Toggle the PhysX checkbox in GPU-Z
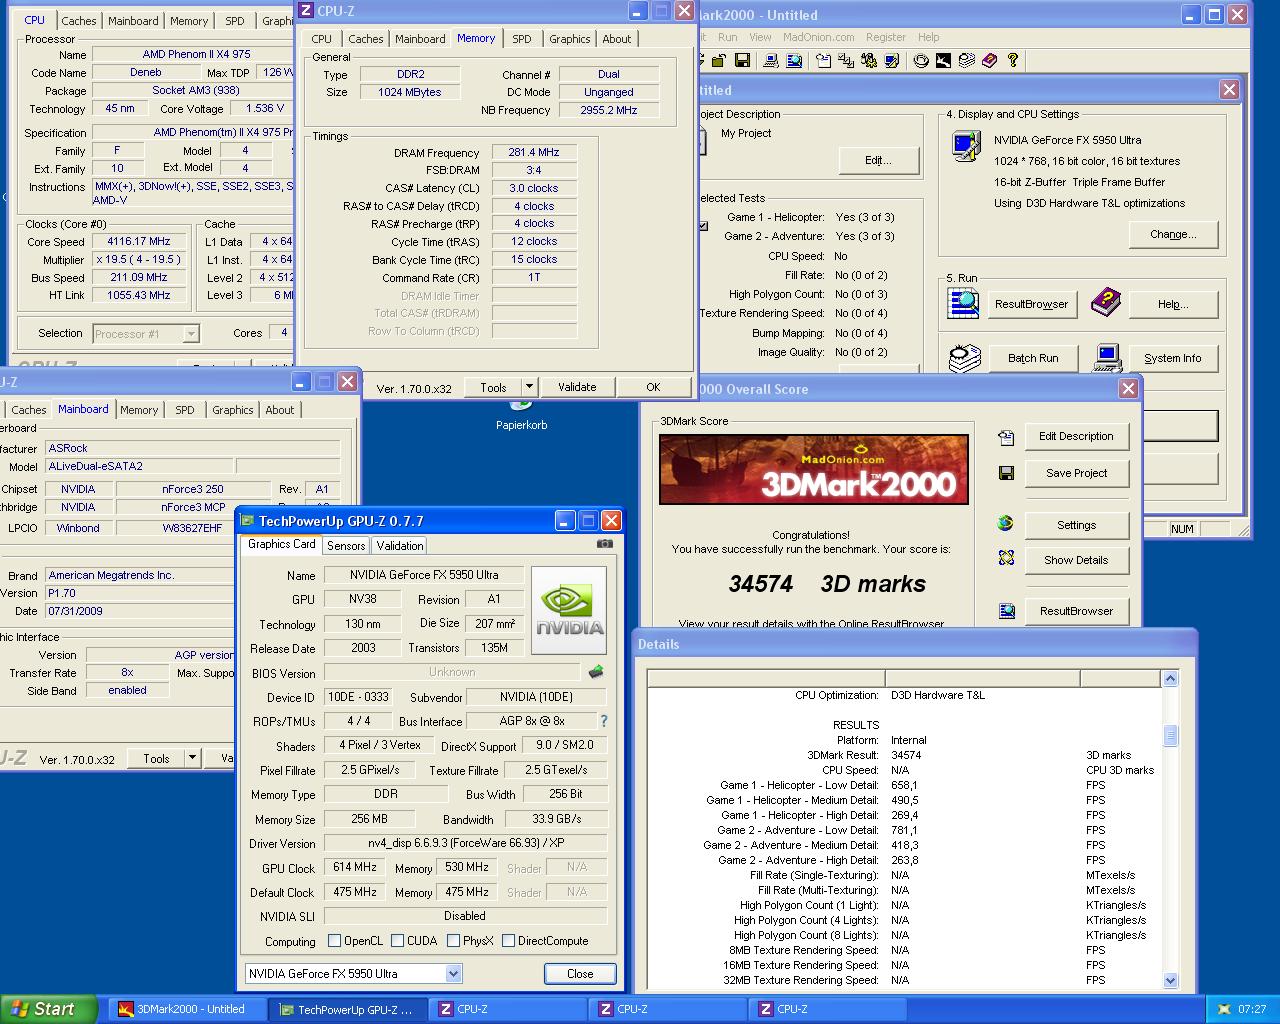1280x1024 pixels. [x=454, y=941]
